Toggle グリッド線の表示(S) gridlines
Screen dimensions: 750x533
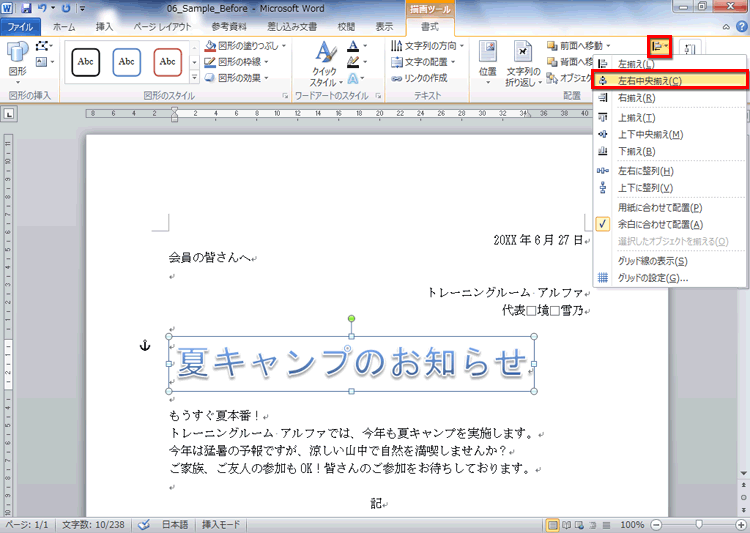pyautogui.click(x=669, y=261)
